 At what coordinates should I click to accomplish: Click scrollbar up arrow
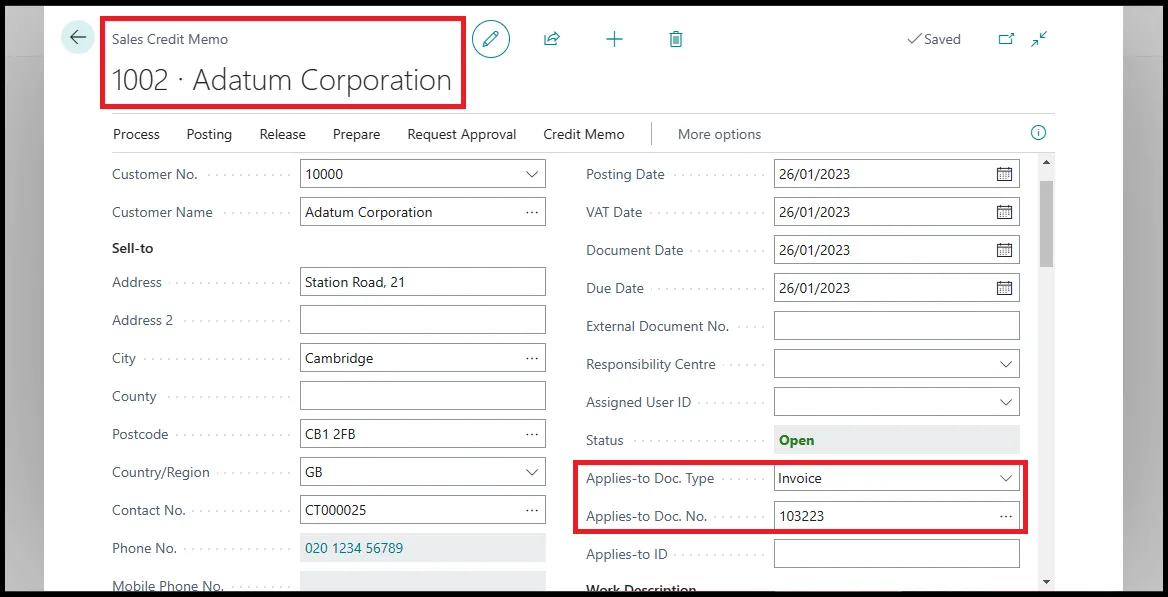(1046, 162)
